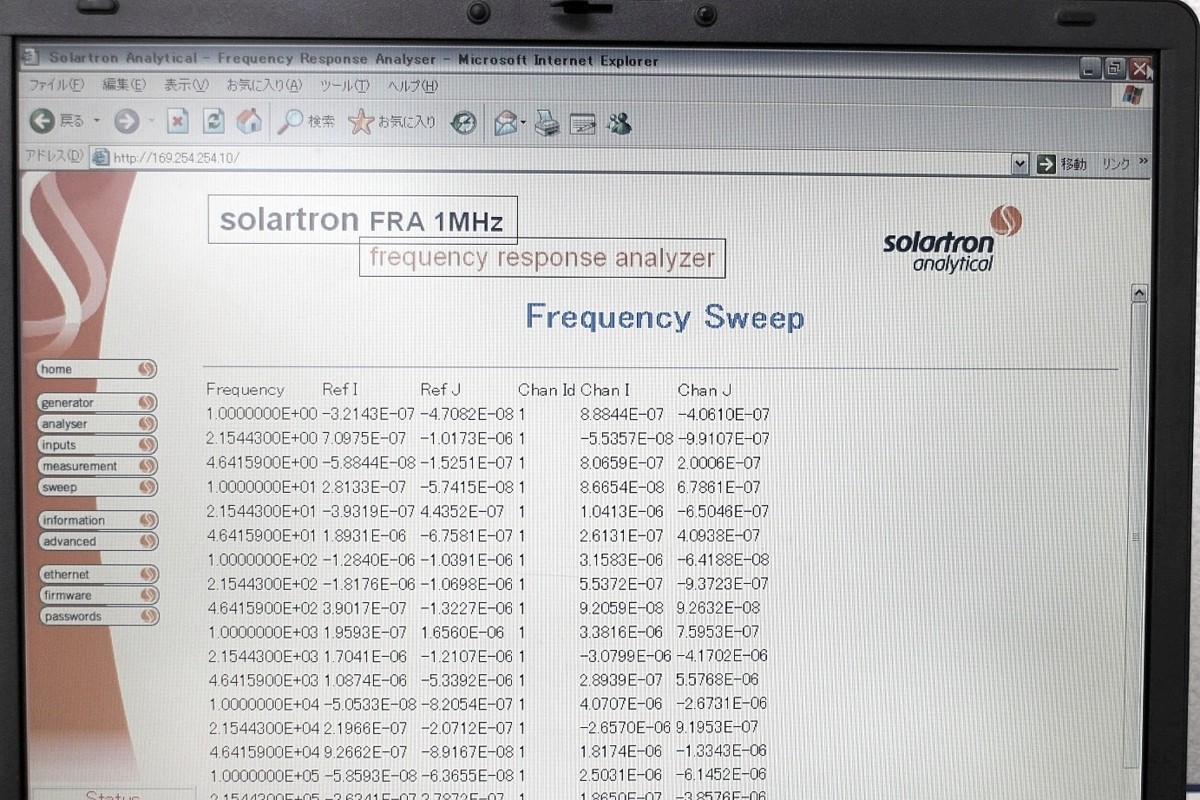Click the Ref J column header
The height and width of the screenshot is (800, 1200).
pos(440,390)
